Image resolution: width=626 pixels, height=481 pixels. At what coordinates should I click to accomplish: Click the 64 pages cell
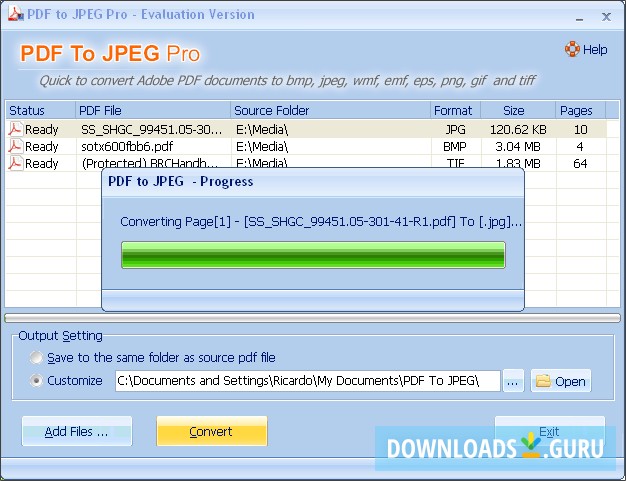pyautogui.click(x=580, y=163)
